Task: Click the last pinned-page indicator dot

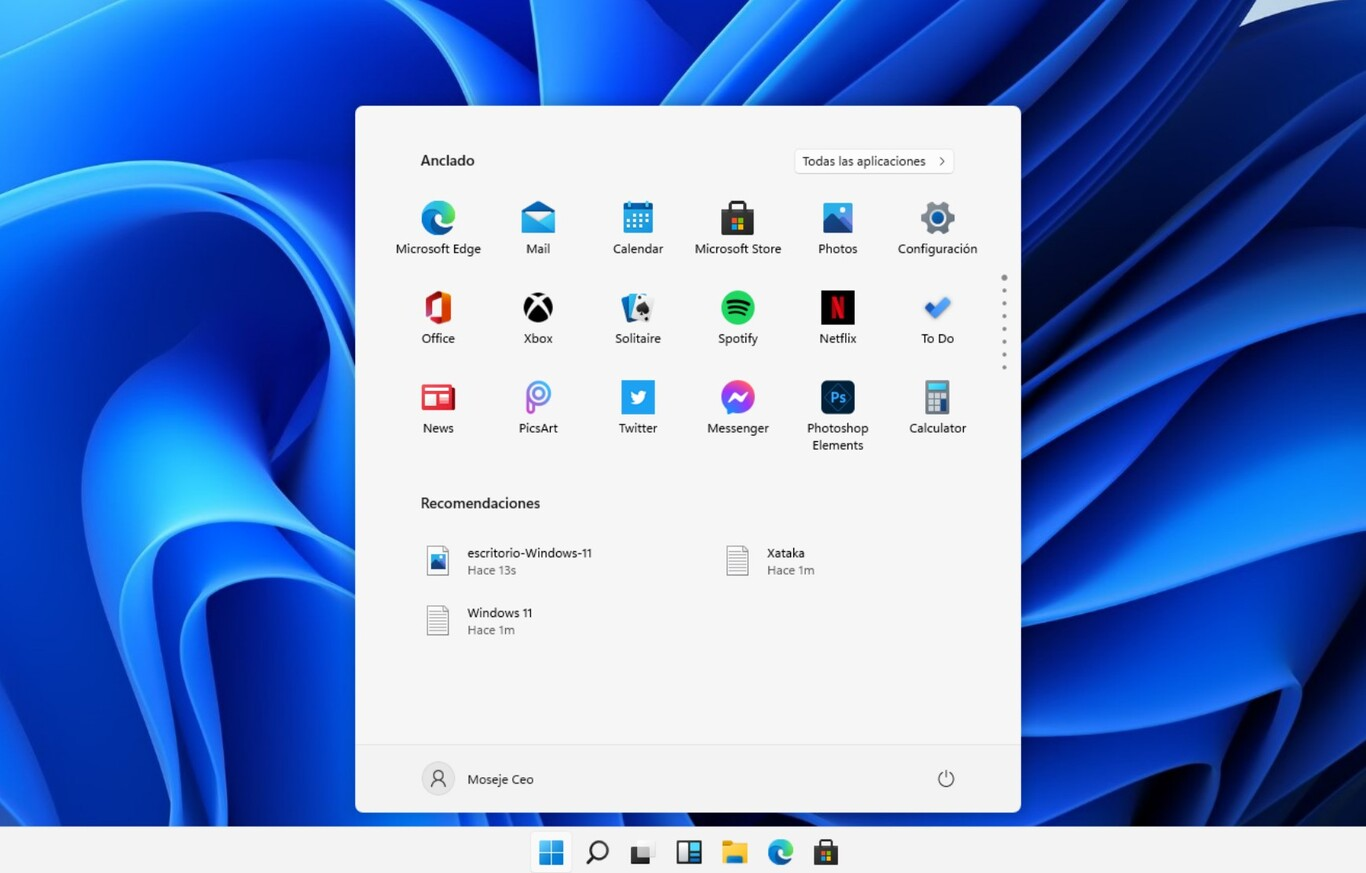Action: pyautogui.click(x=1004, y=367)
